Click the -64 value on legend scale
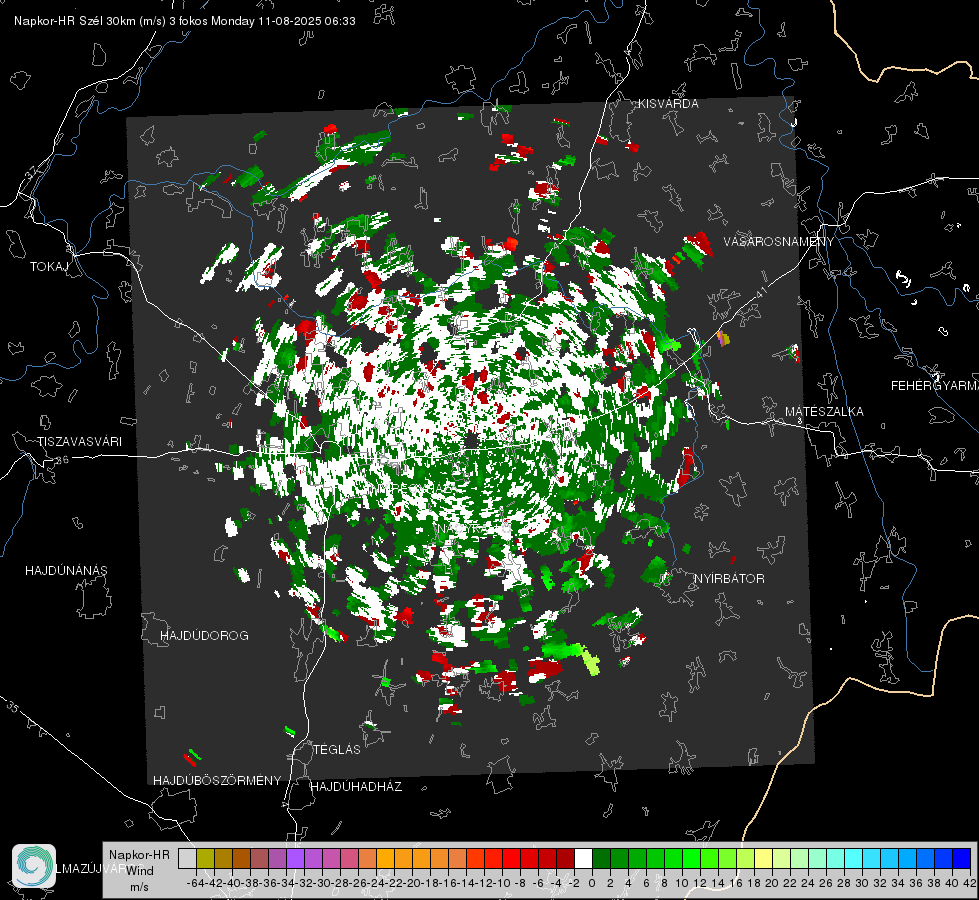 tap(195, 883)
